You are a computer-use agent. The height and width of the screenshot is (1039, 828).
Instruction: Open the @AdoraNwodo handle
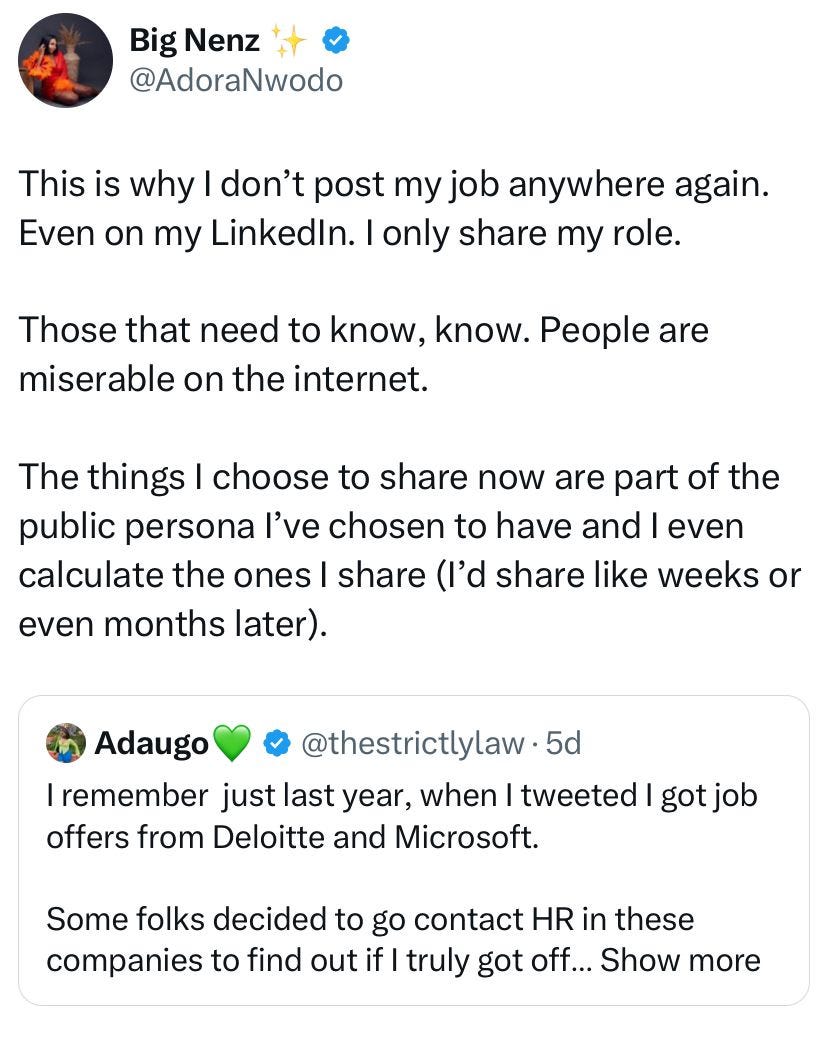235,80
